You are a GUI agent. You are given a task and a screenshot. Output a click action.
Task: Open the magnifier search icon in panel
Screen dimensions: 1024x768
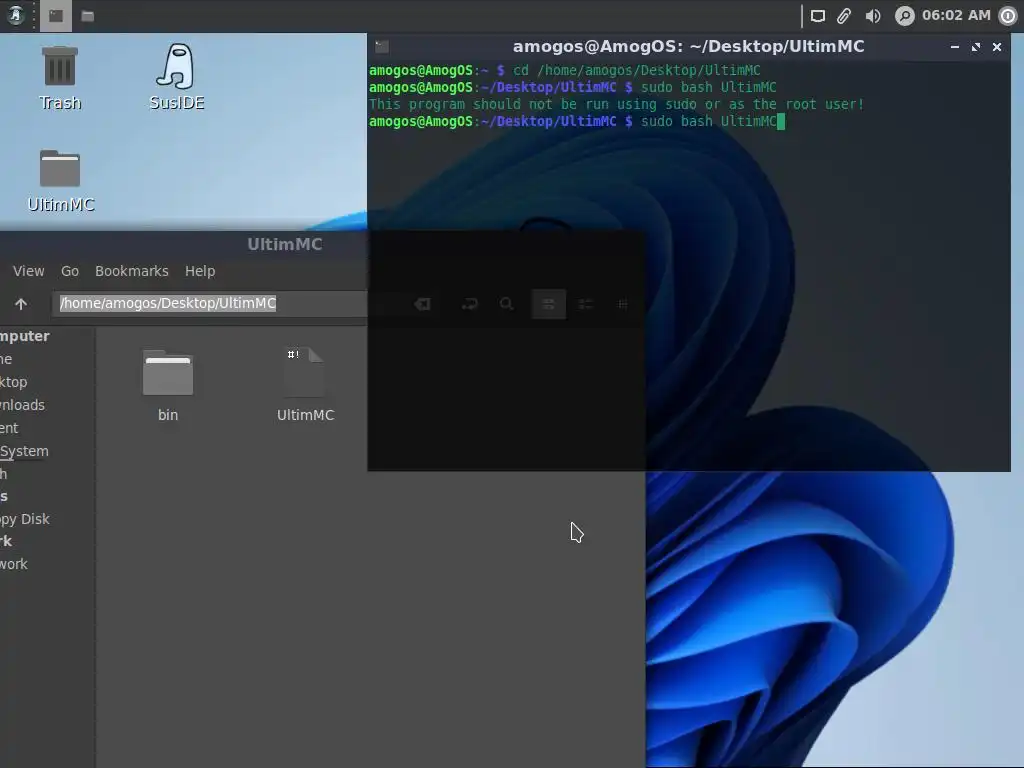tap(904, 16)
